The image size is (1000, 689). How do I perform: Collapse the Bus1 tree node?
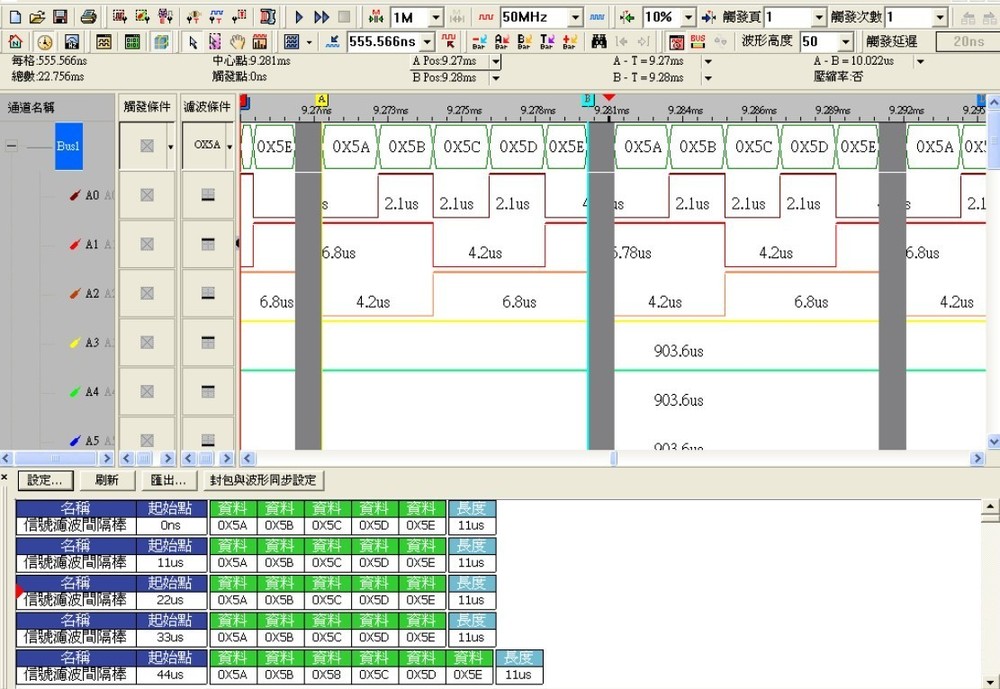tap(11, 145)
